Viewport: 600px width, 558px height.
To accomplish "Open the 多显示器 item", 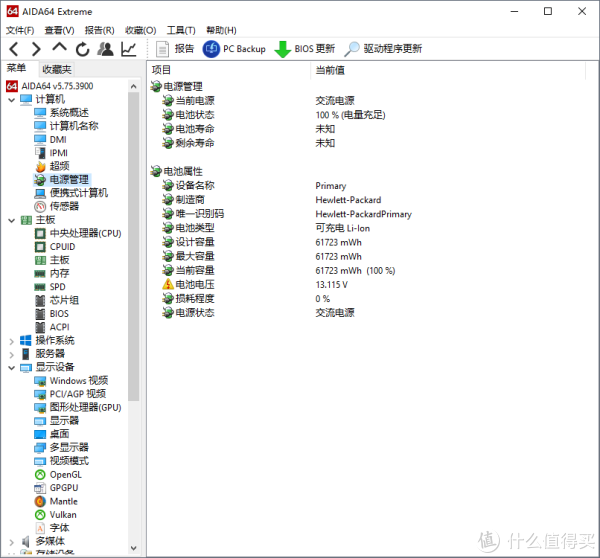I will [x=62, y=447].
